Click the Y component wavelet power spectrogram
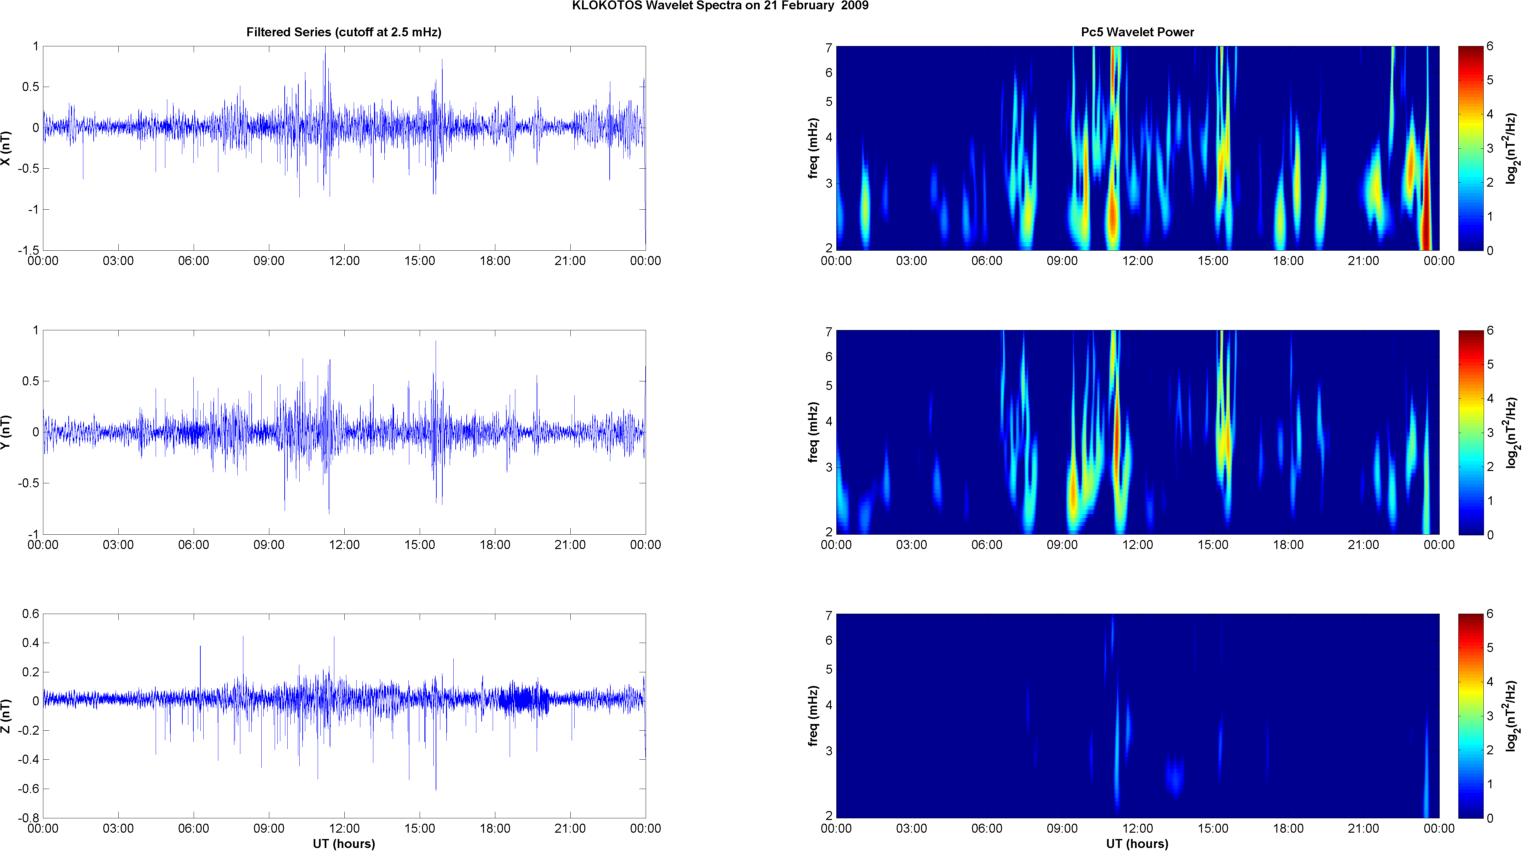 click(x=1137, y=432)
